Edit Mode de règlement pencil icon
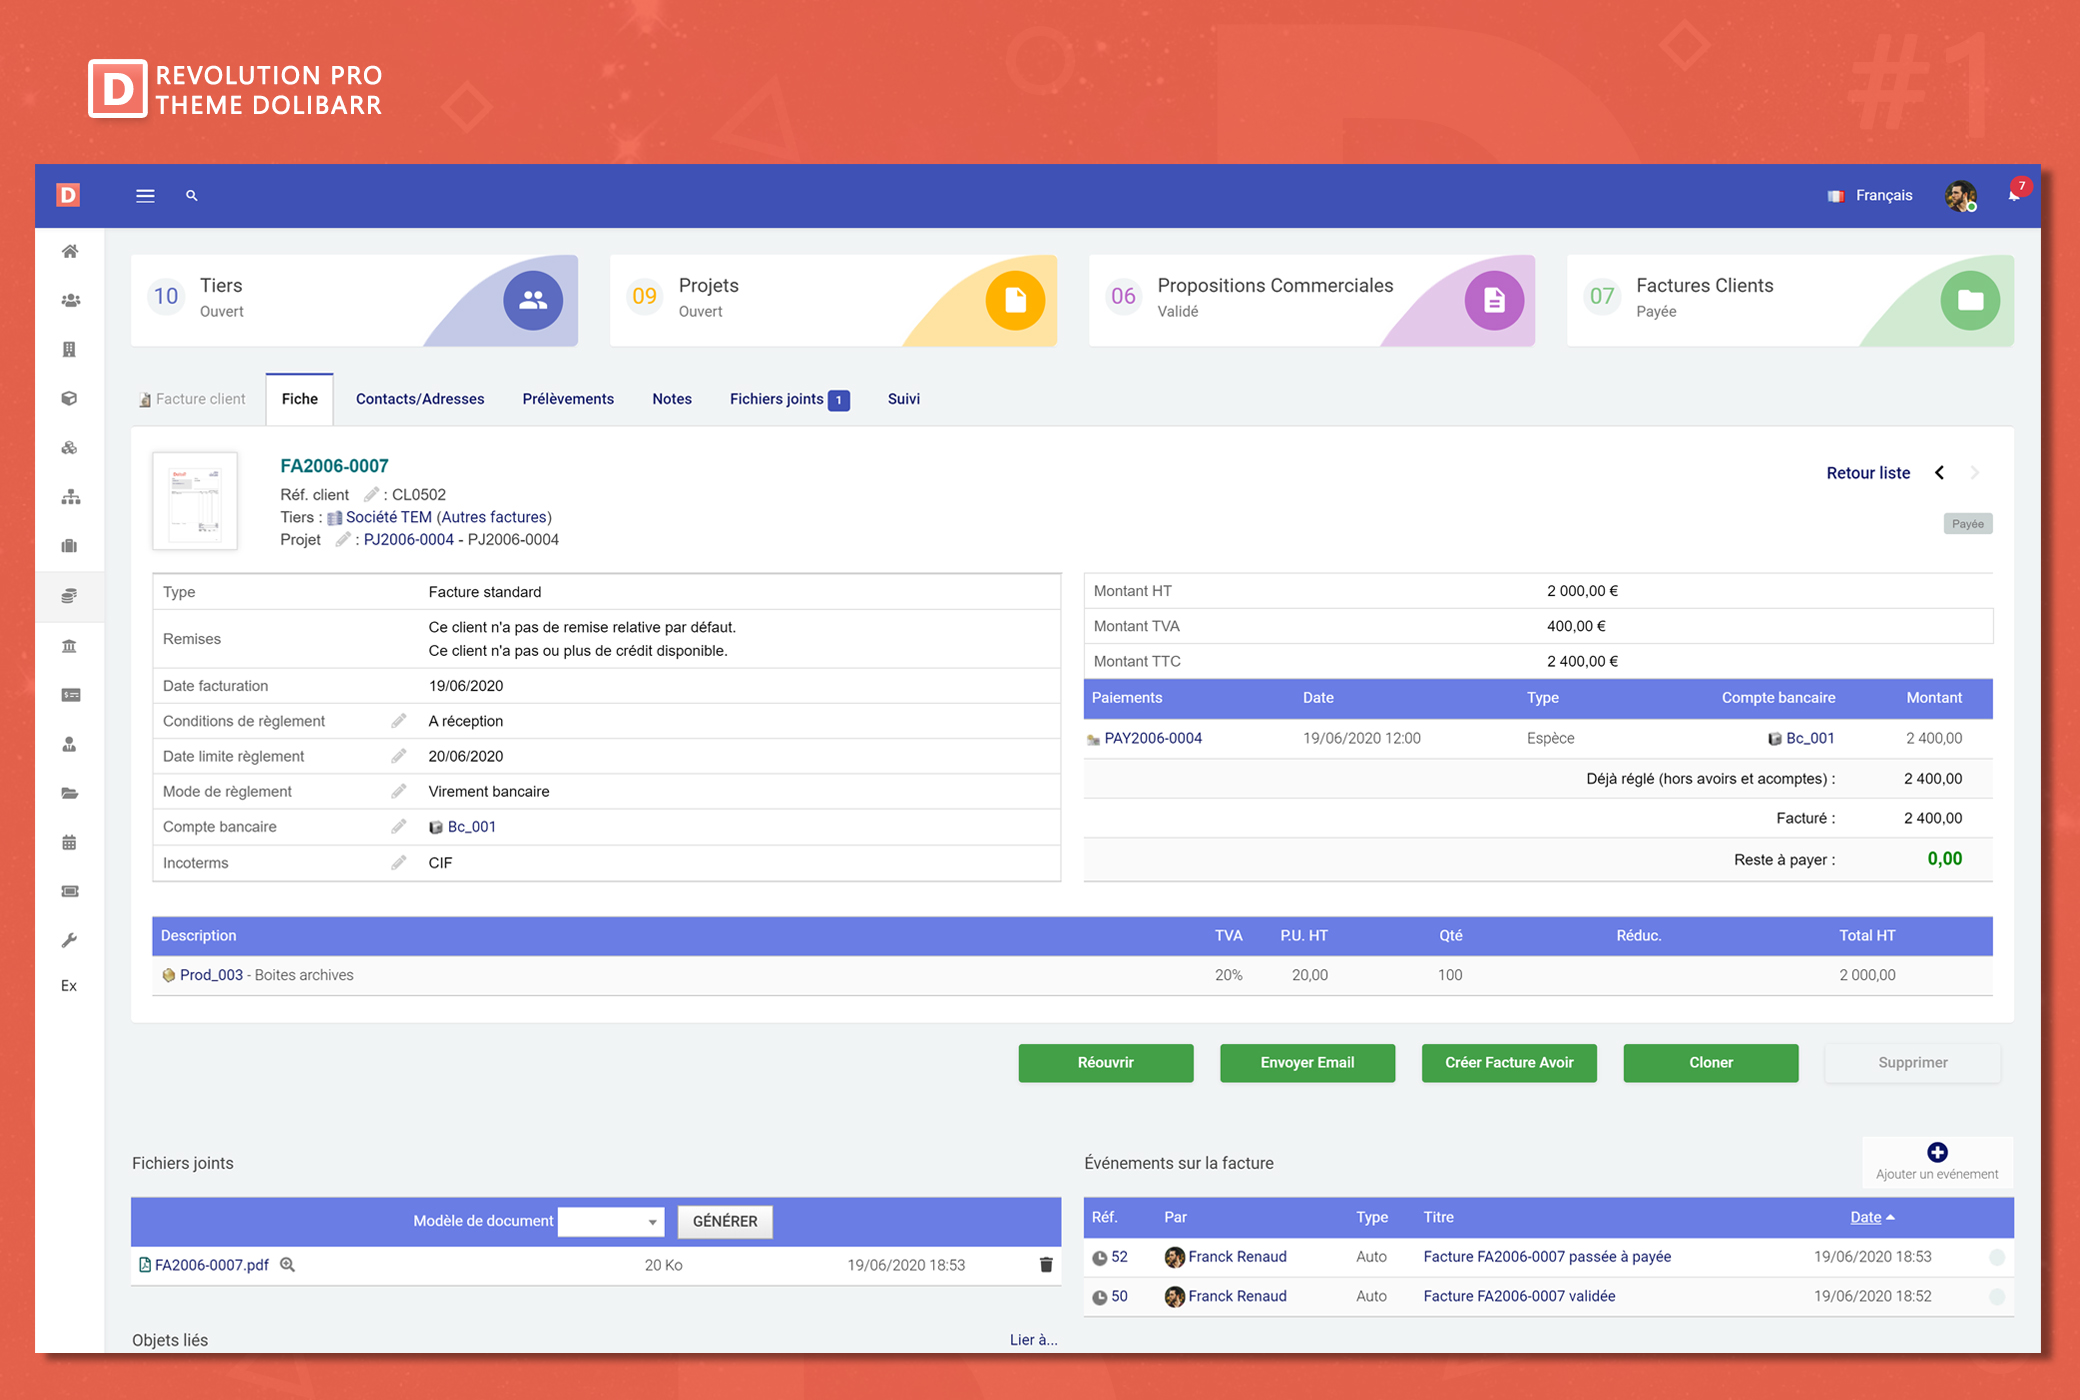Image resolution: width=2080 pixels, height=1400 pixels. coord(398,791)
